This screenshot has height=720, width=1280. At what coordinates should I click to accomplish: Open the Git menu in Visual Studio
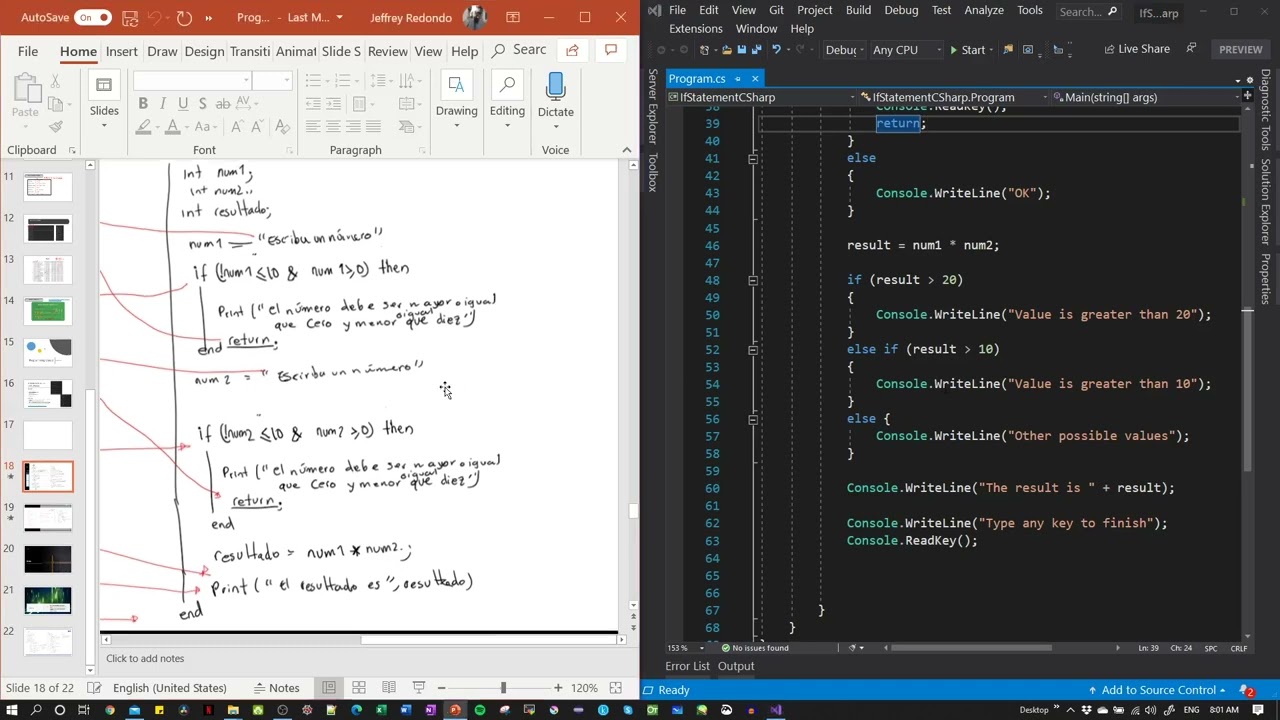coord(776,10)
